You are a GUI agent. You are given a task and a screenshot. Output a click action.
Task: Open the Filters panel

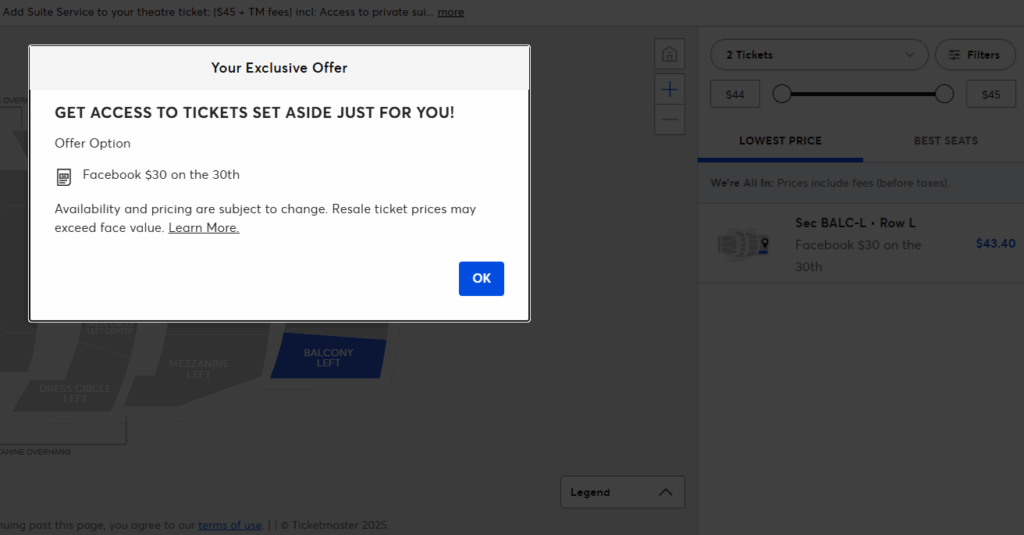[x=975, y=55]
